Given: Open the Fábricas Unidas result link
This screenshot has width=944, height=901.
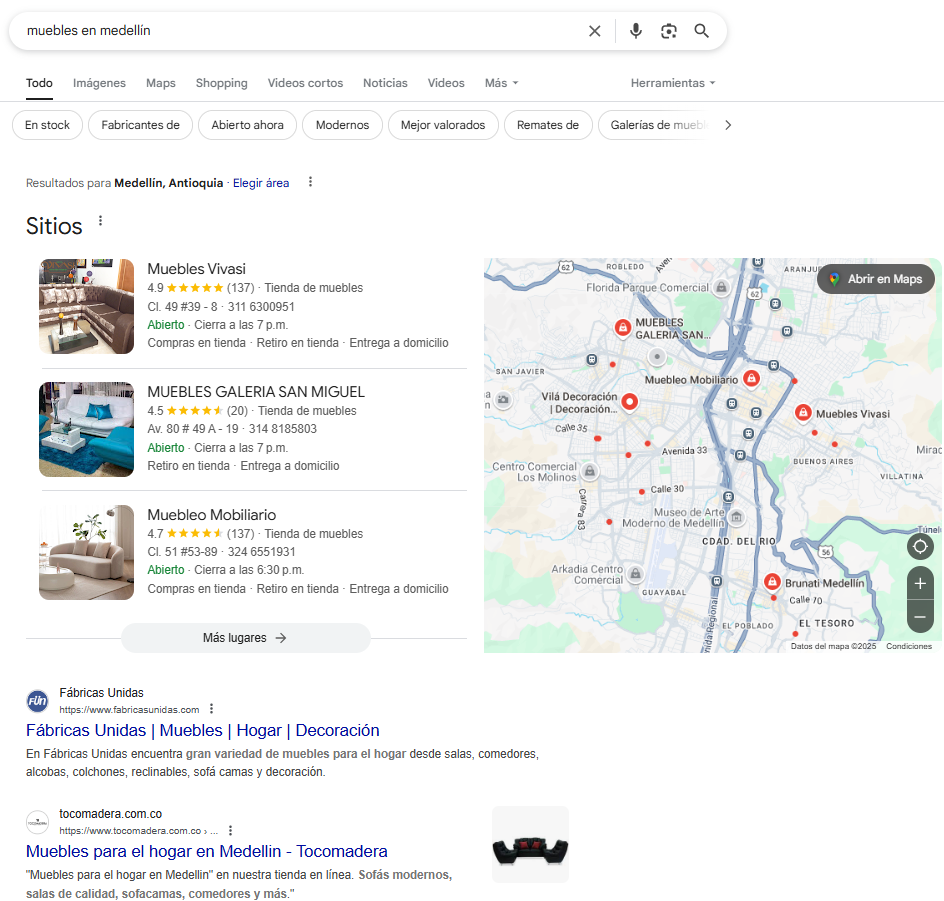Looking at the screenshot, I should point(202,730).
